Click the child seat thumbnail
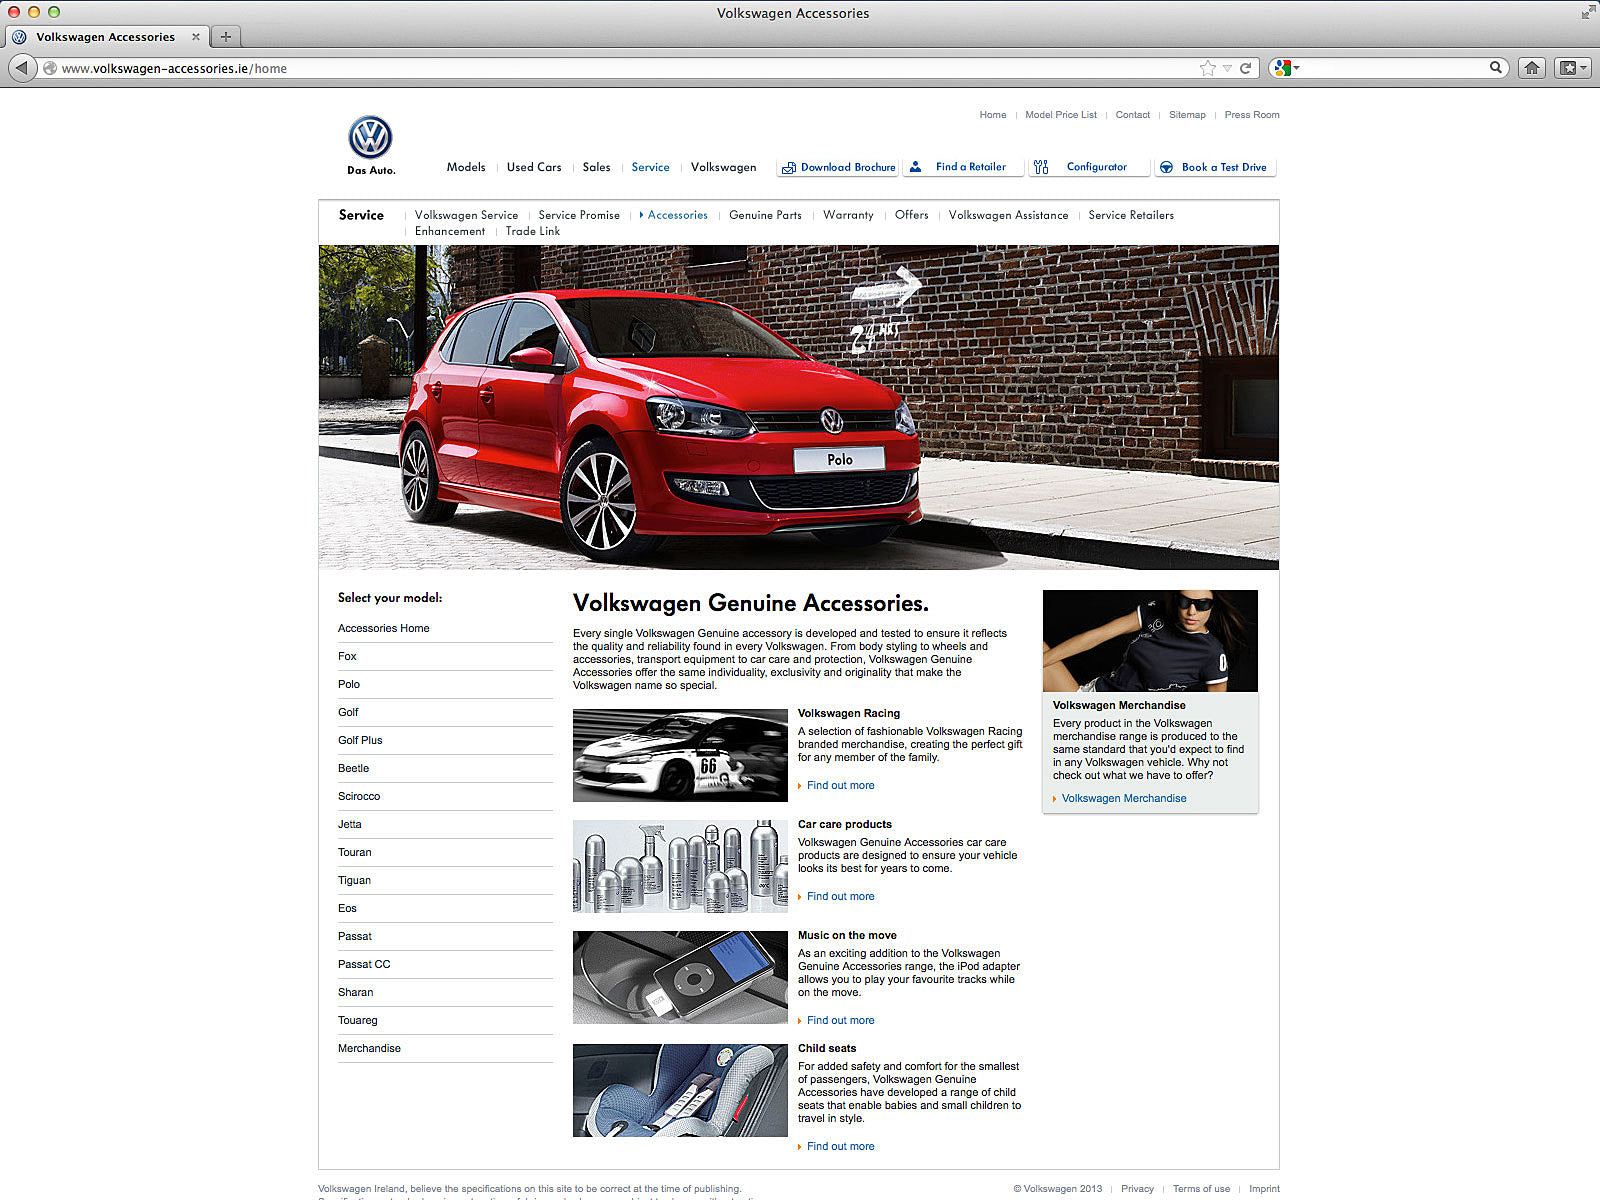Screen dimensions: 1600x1200 pyautogui.click(x=680, y=1090)
